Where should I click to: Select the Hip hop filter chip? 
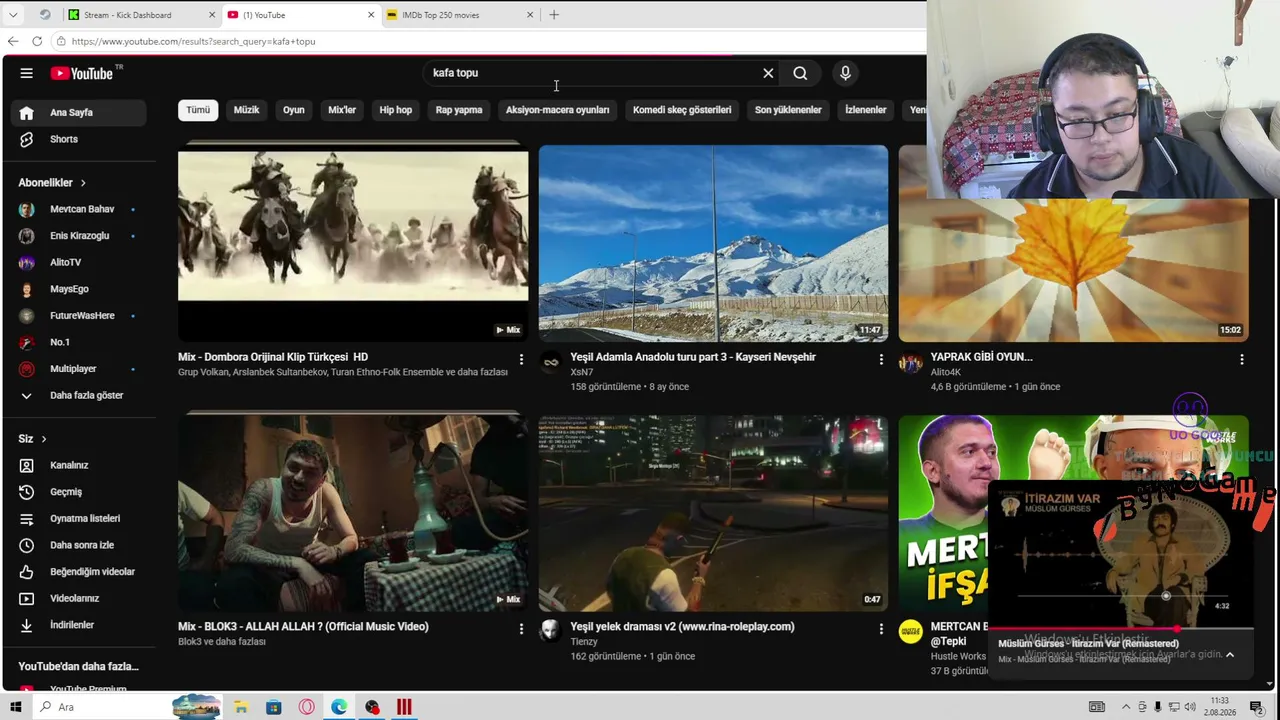pos(396,110)
